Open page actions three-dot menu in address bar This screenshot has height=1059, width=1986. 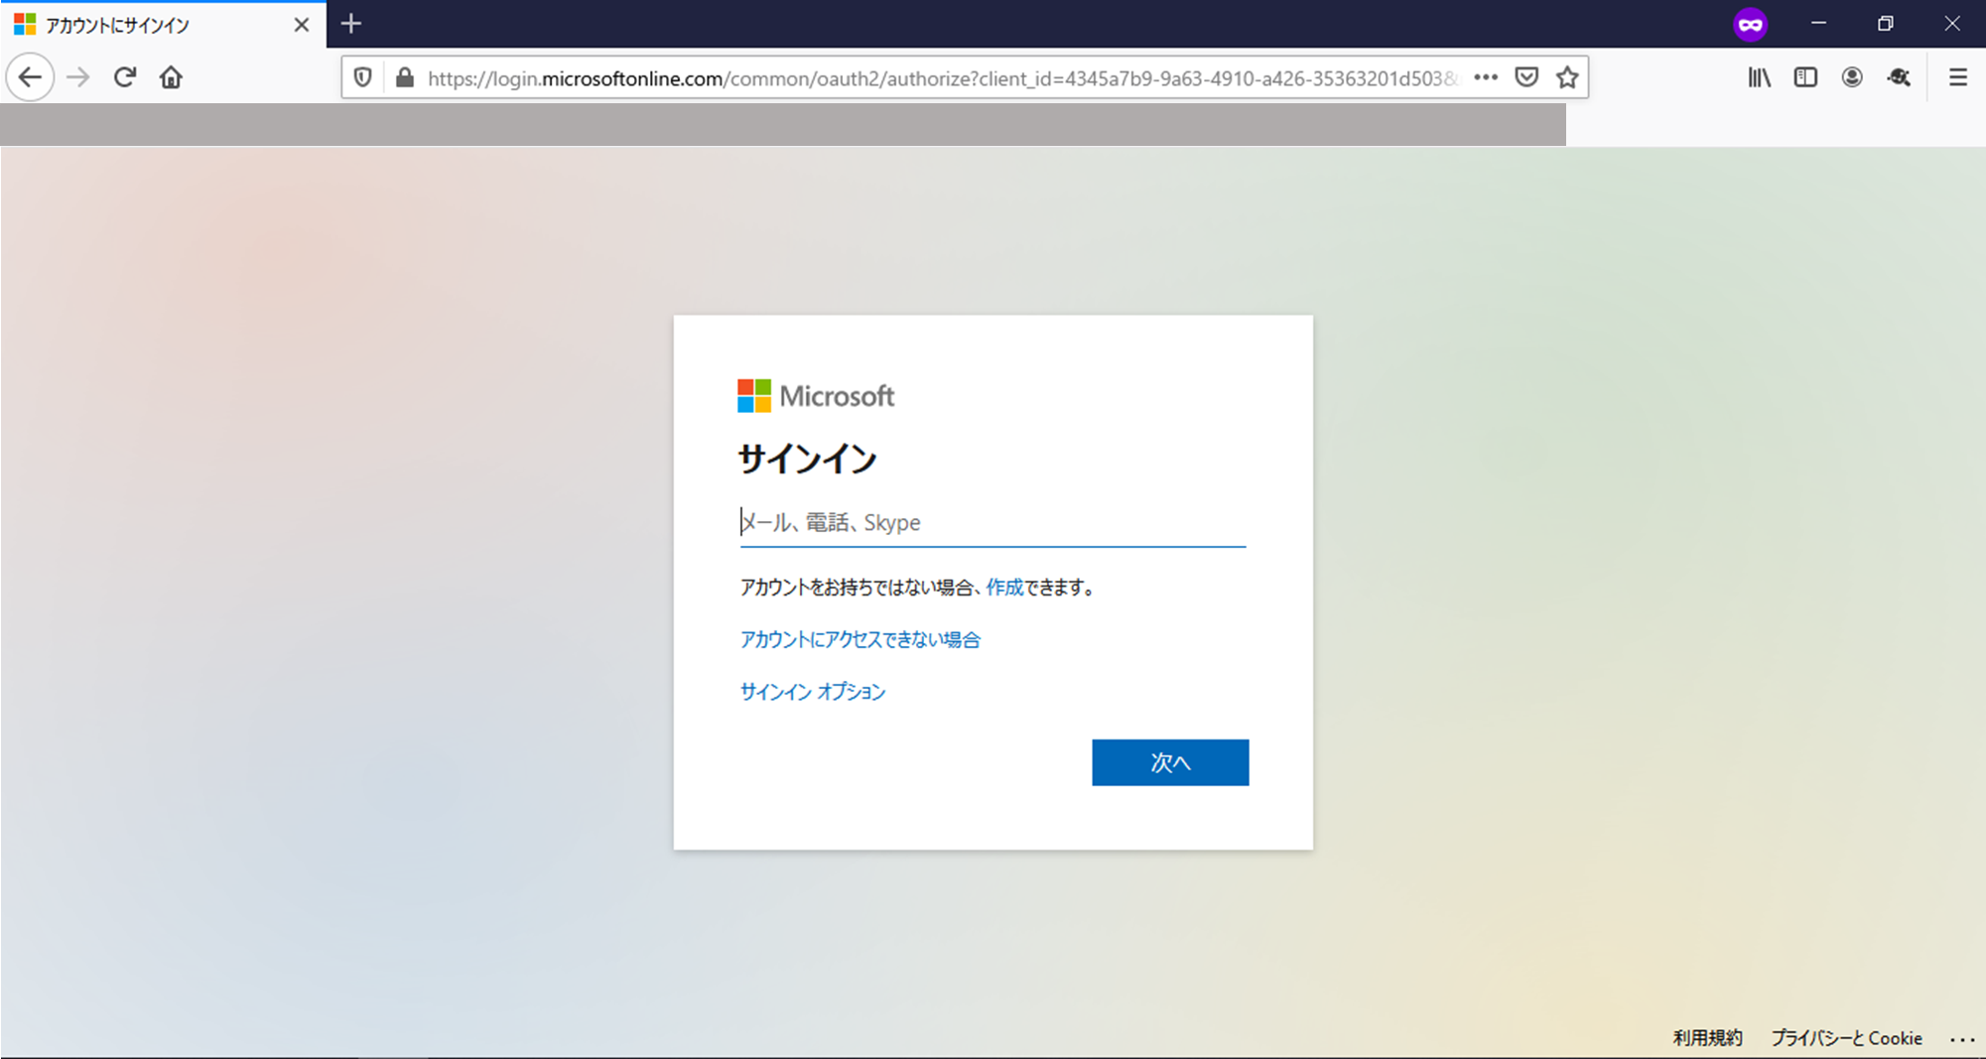point(1486,77)
